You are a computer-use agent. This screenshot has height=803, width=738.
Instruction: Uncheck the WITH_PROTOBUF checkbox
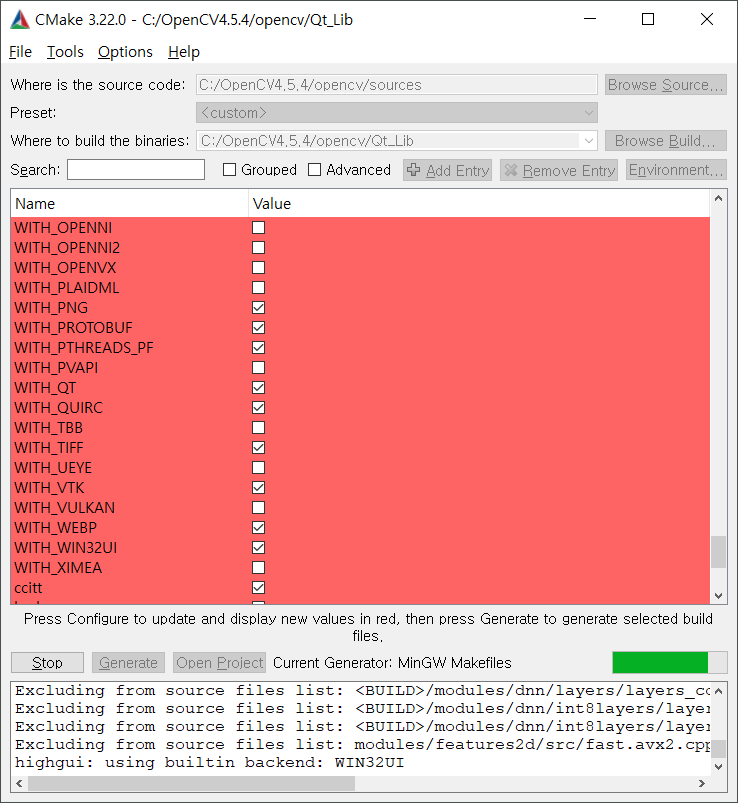point(259,327)
